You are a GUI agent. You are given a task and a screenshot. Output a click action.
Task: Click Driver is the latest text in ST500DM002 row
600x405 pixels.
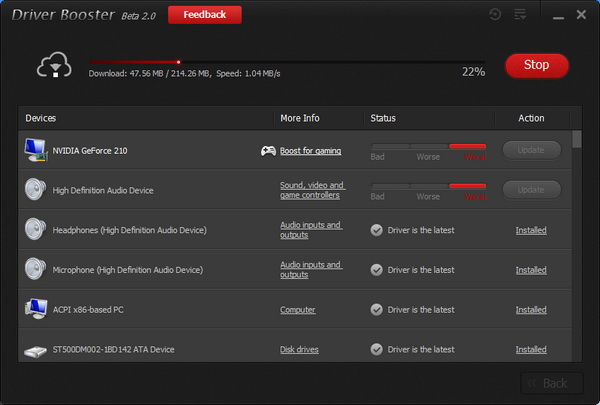(x=421, y=349)
